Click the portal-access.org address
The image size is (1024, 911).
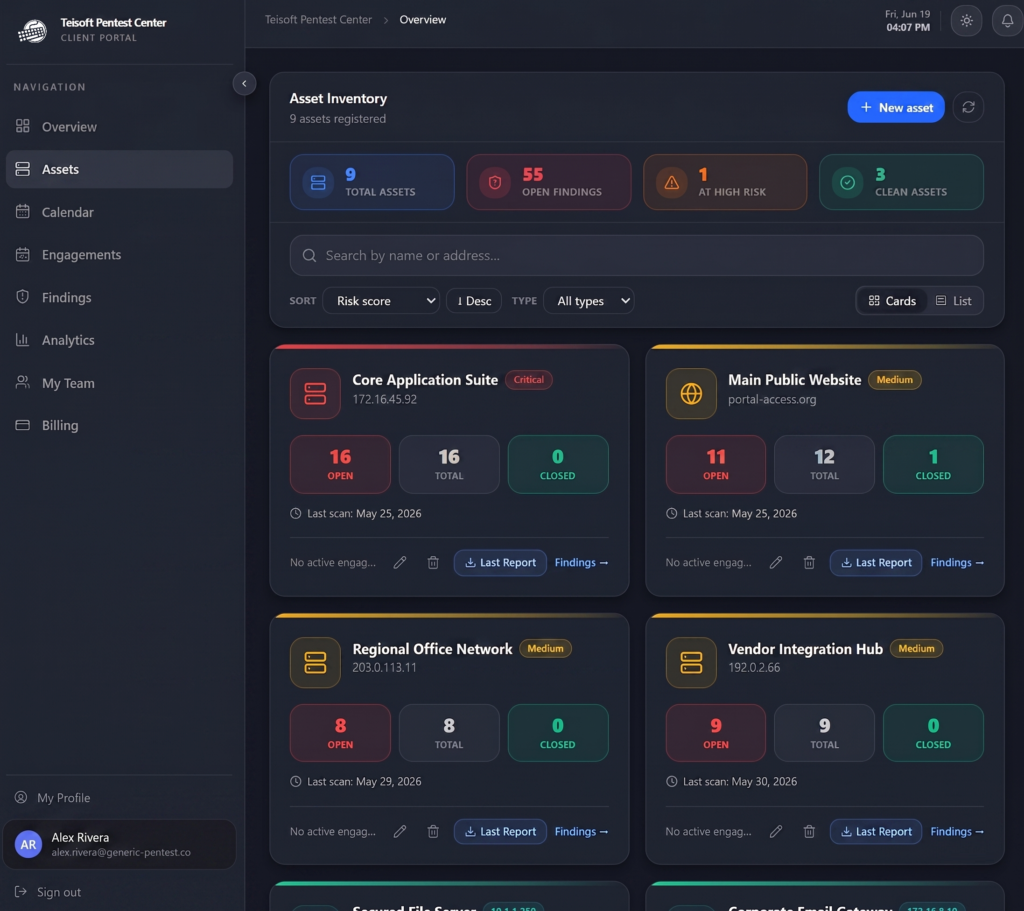tap(772, 399)
